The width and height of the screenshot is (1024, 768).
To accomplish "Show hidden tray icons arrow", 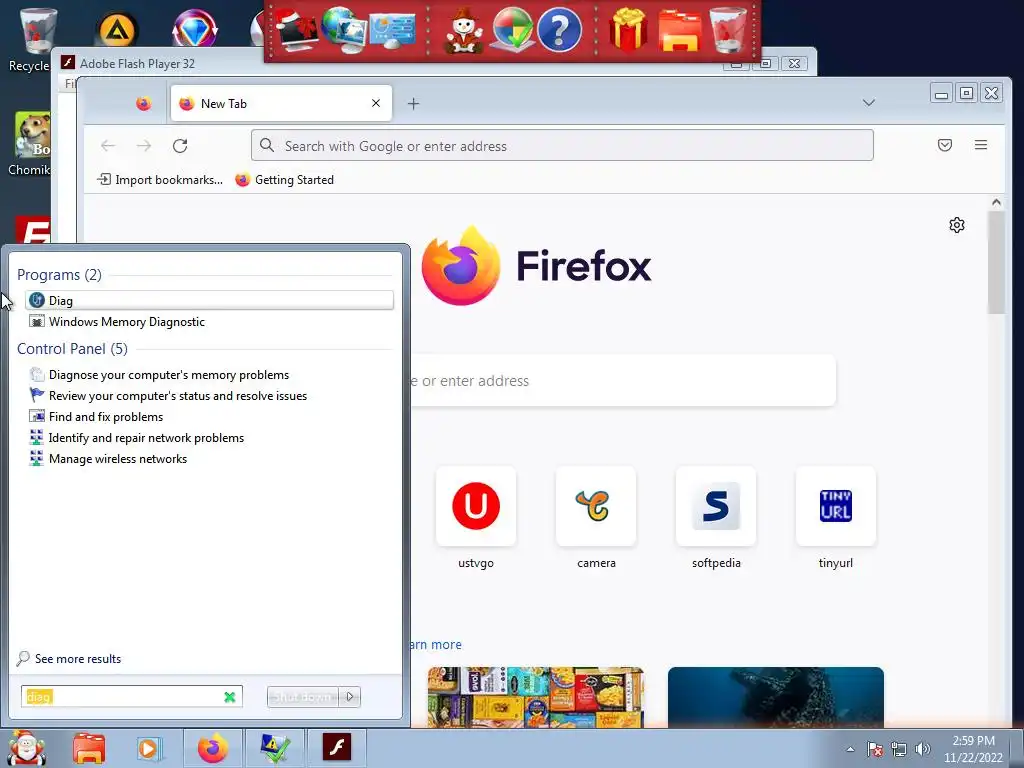I will click(x=850, y=749).
